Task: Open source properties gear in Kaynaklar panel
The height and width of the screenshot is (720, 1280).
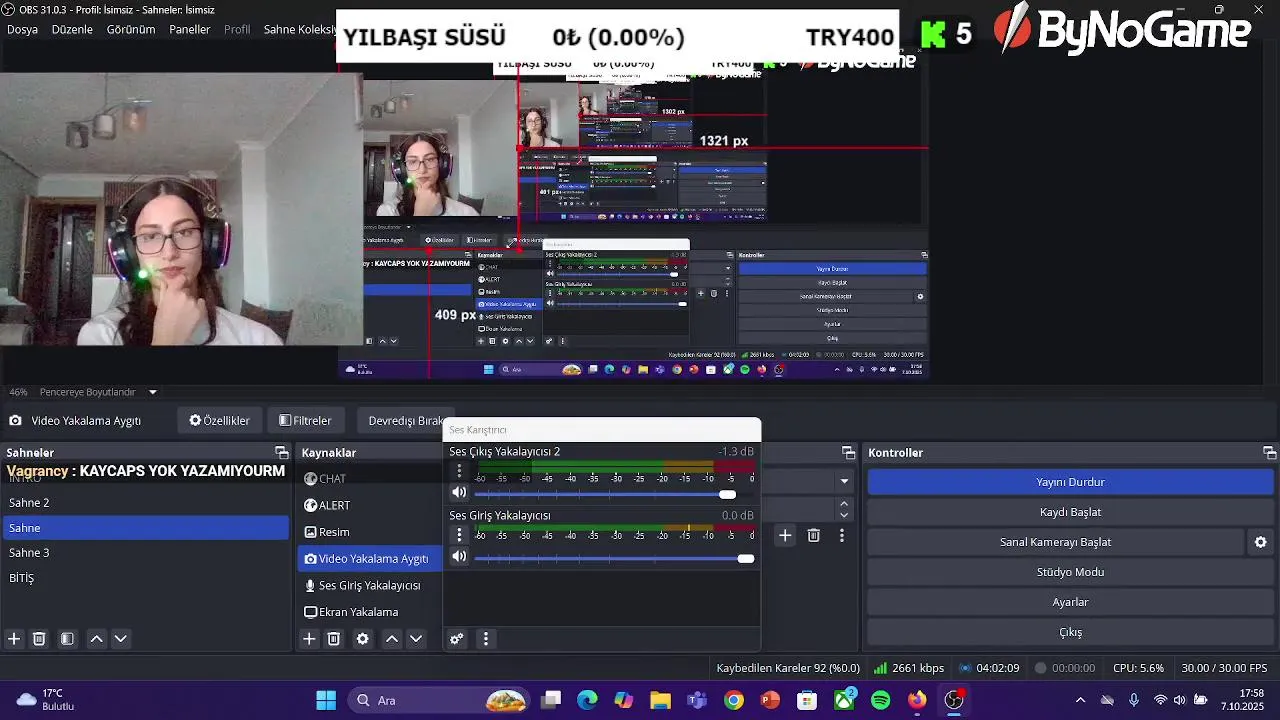Action: pyautogui.click(x=362, y=639)
